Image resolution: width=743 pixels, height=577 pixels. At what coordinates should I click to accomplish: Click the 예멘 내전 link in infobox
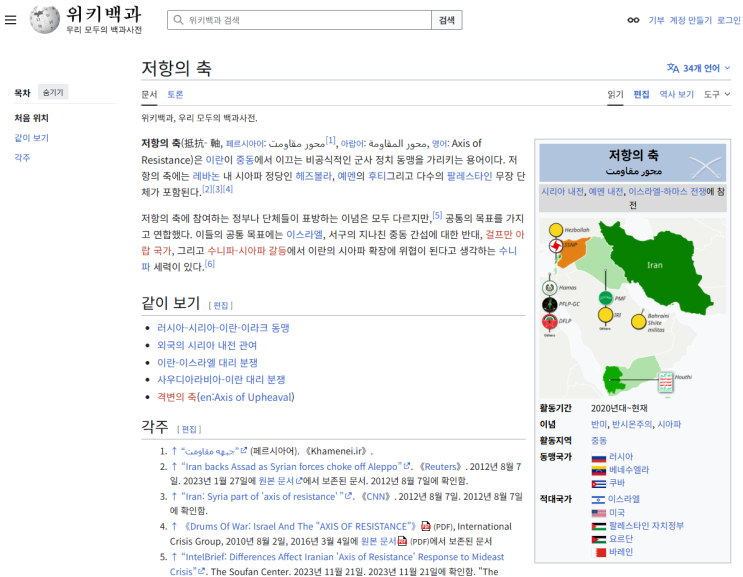606,191
